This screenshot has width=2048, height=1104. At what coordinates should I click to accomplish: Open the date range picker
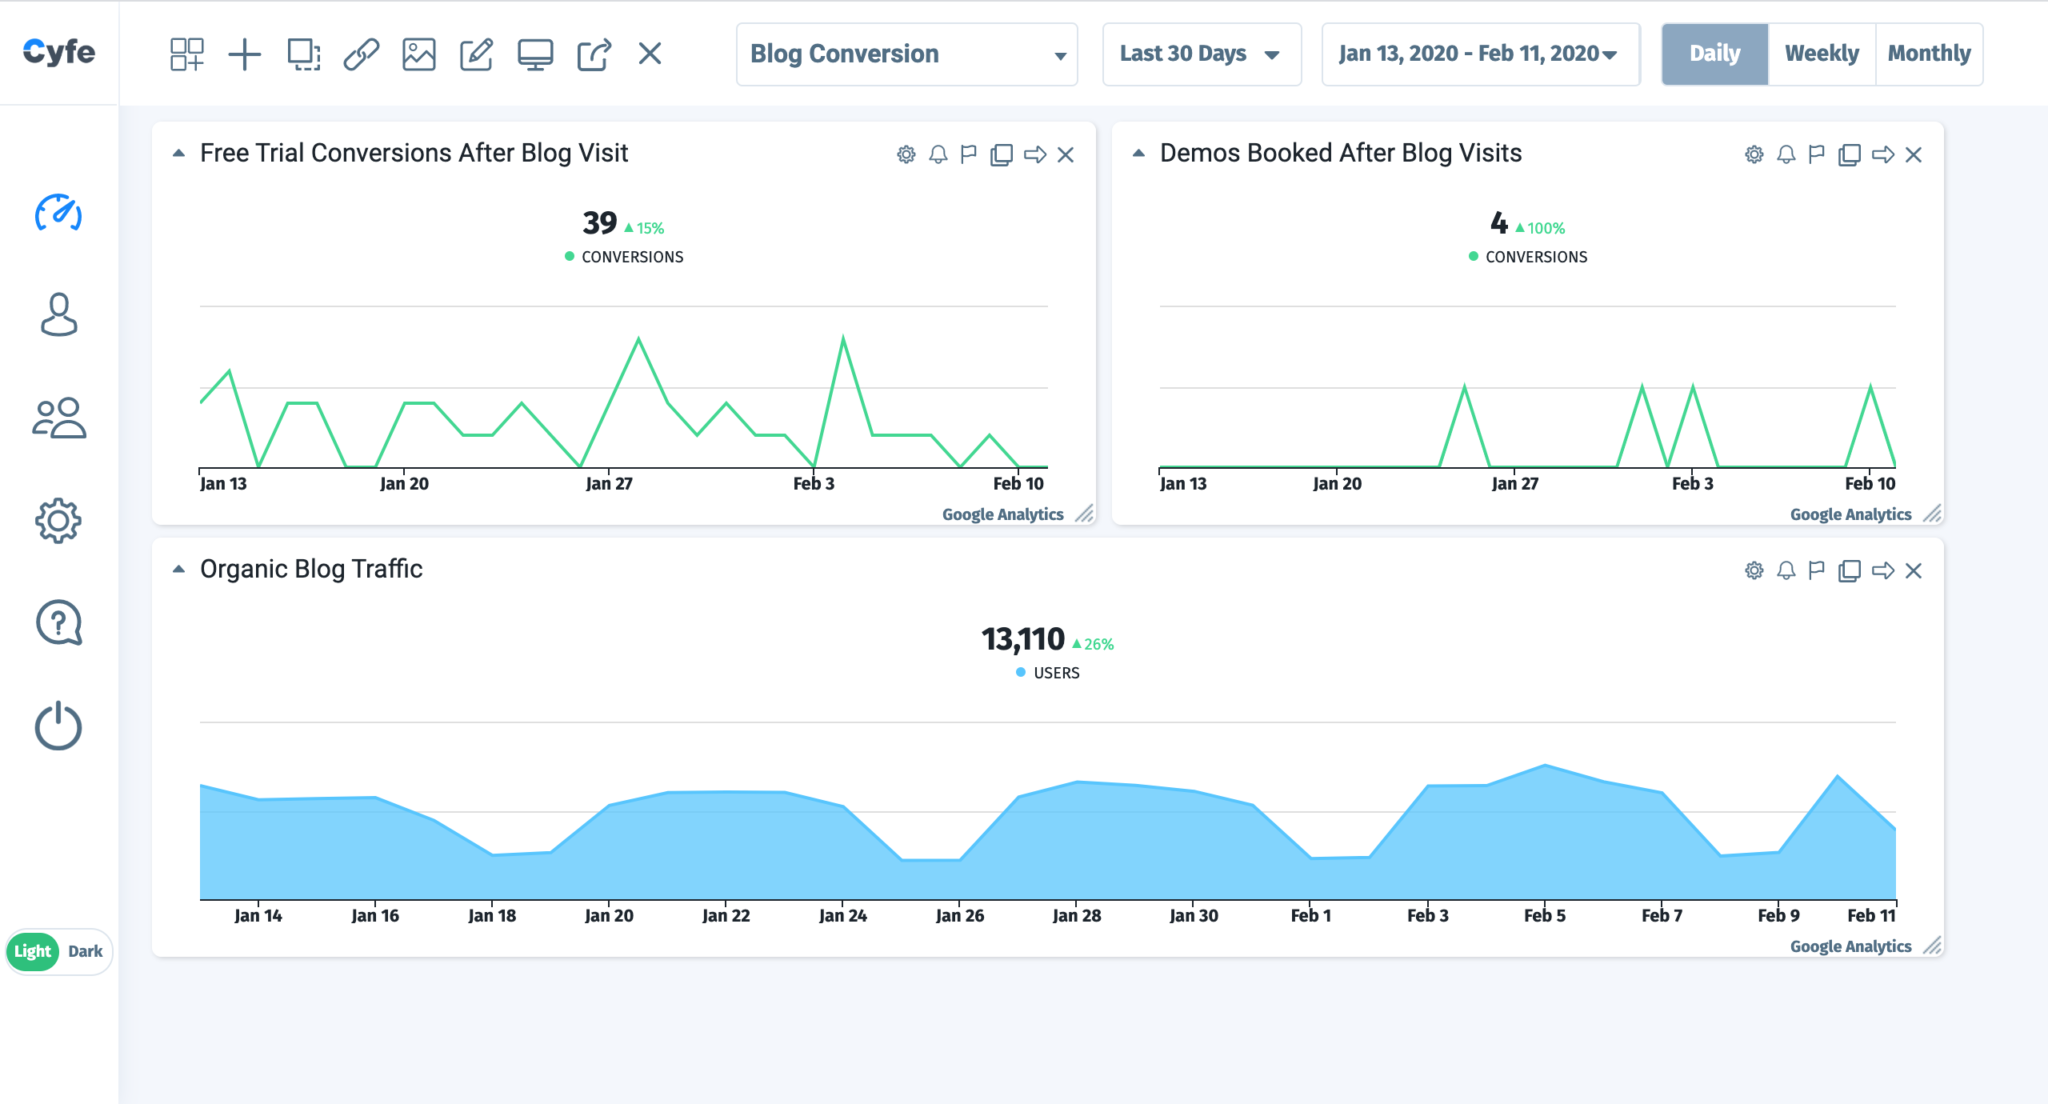click(x=1479, y=54)
